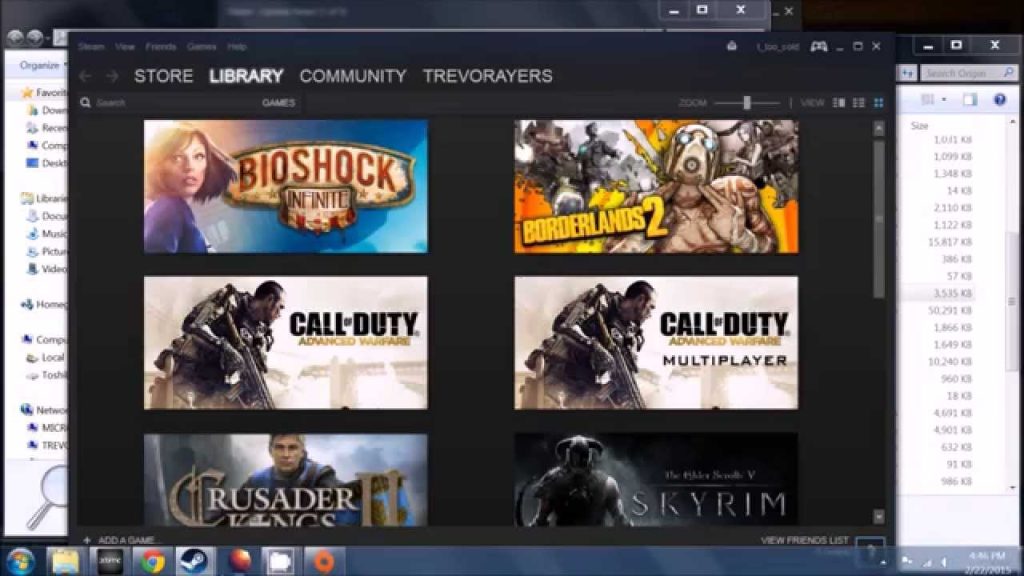Open the Friends menu in Steam
Image resolution: width=1024 pixels, height=576 pixels.
coord(160,46)
